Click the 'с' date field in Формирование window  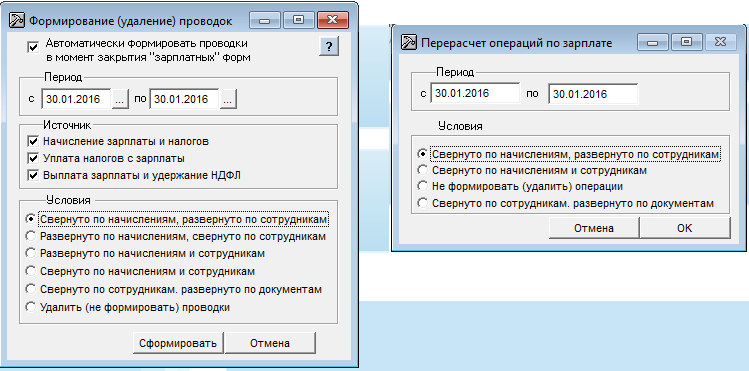click(x=76, y=99)
